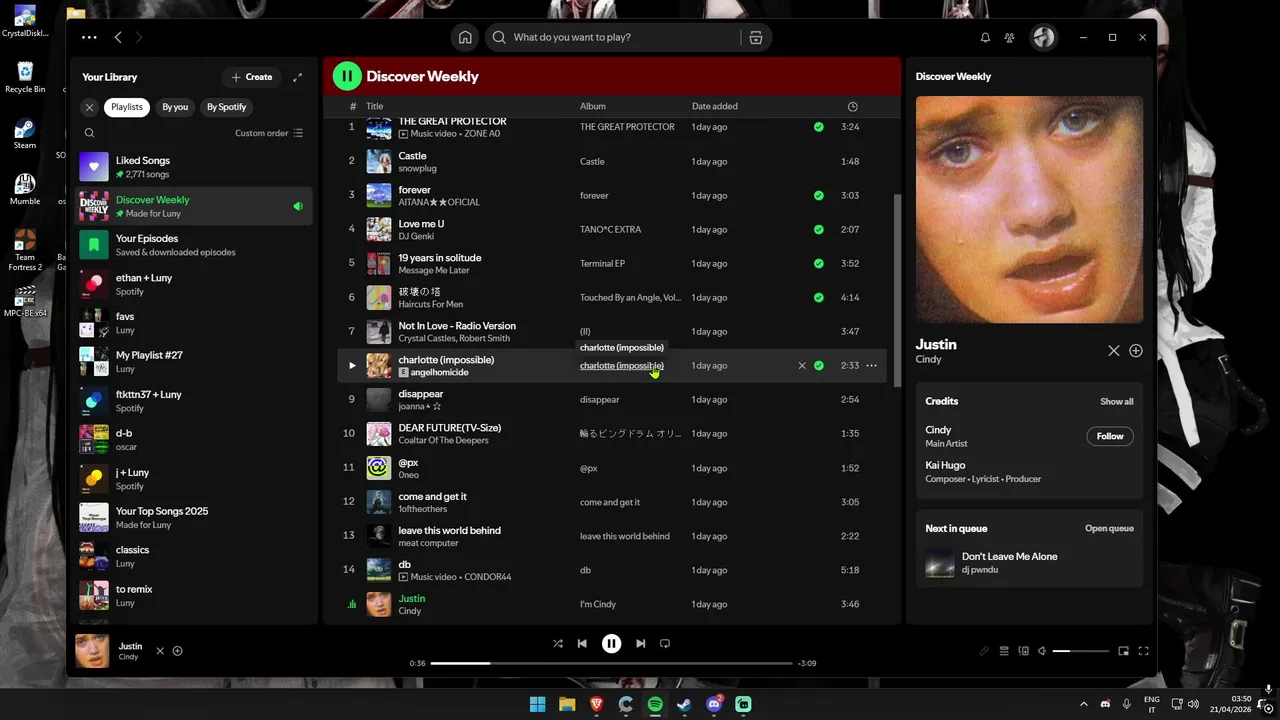Clear the library filters with X
Image resolution: width=1280 pixels, height=720 pixels.
[89, 107]
